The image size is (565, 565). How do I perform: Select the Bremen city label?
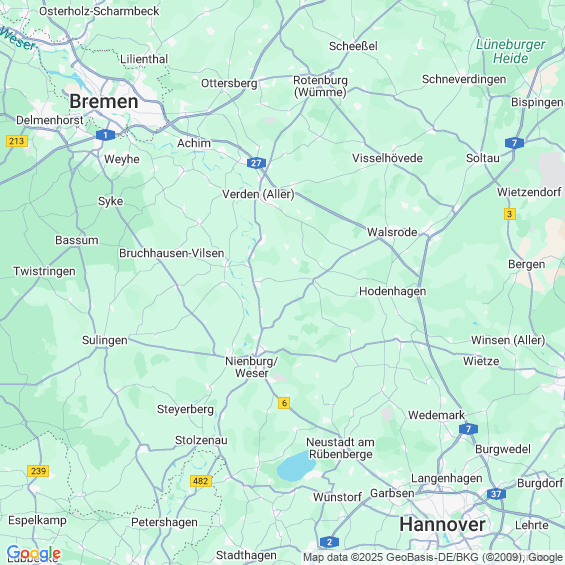click(104, 101)
